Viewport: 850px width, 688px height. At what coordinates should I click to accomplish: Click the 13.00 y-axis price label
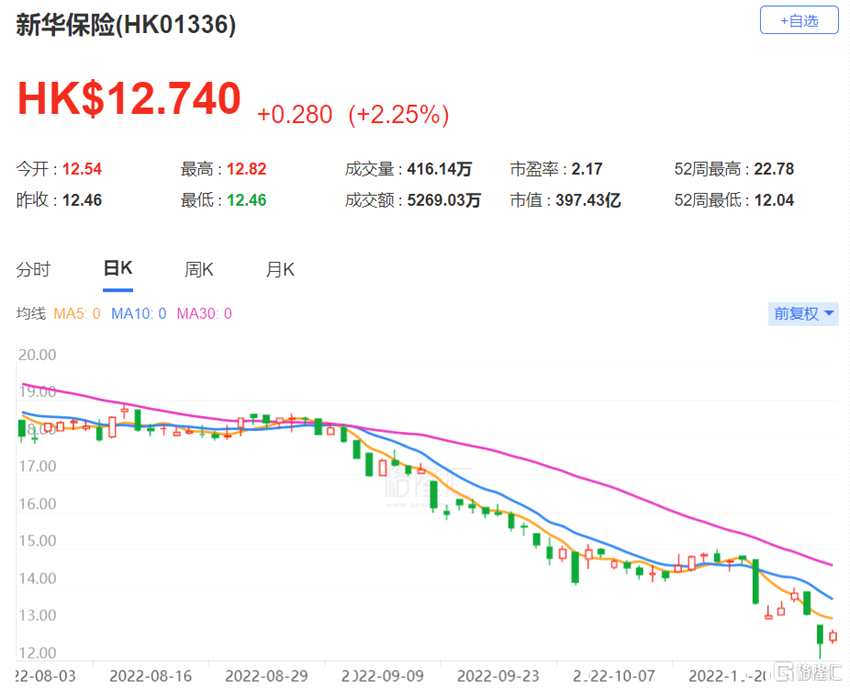pyautogui.click(x=37, y=615)
